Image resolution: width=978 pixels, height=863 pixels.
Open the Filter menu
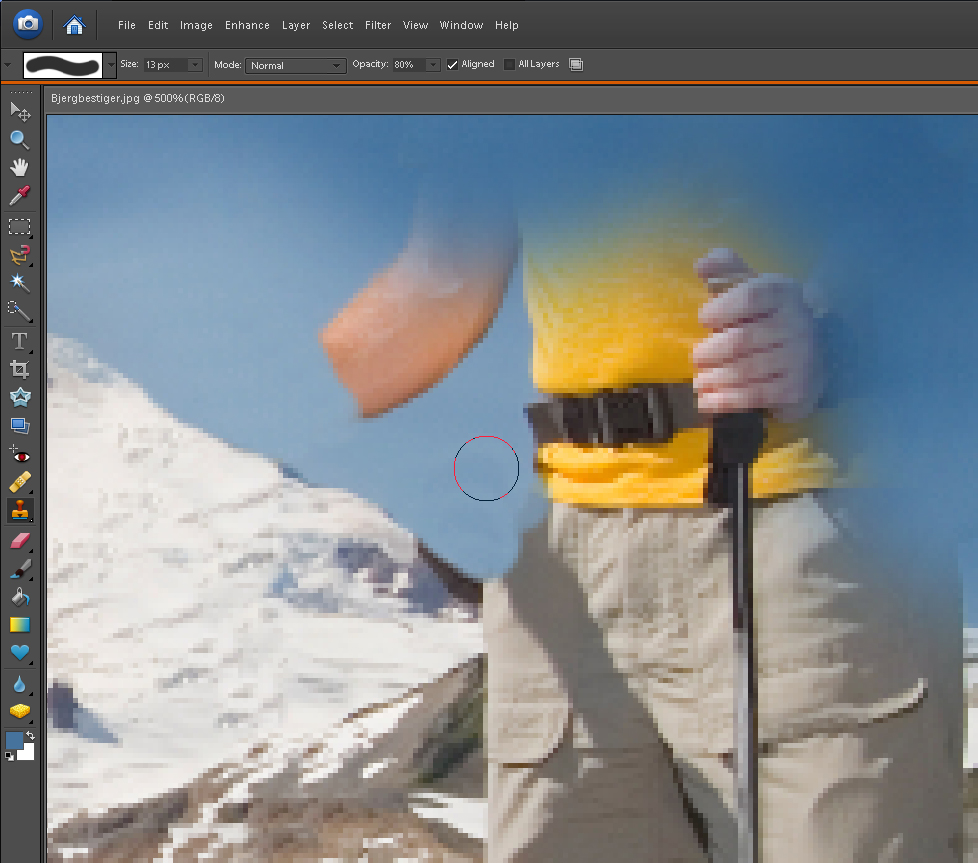click(x=378, y=25)
